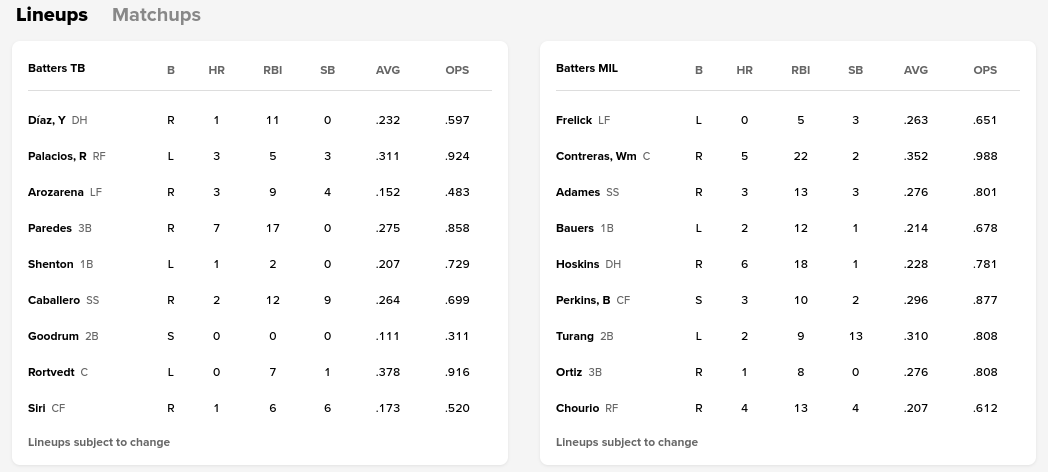Image resolution: width=1048 pixels, height=472 pixels.
Task: Open Palacios, R player profile
Action: [x=57, y=156]
